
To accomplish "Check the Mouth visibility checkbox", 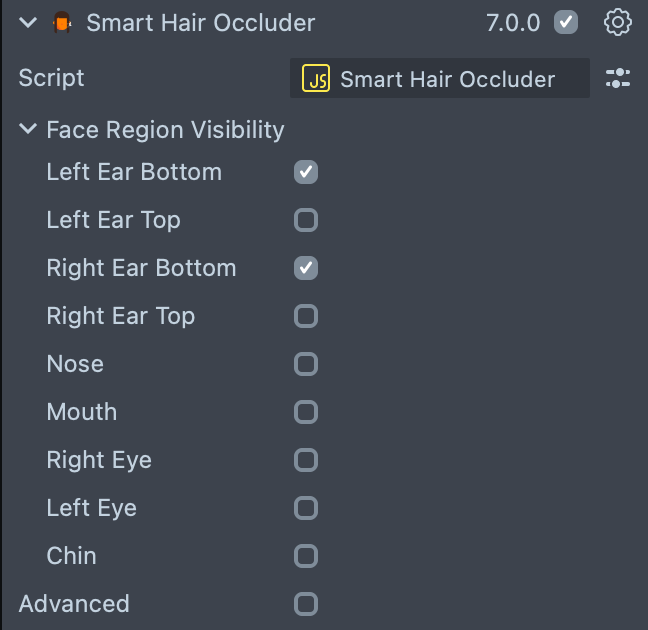I will (x=306, y=412).
